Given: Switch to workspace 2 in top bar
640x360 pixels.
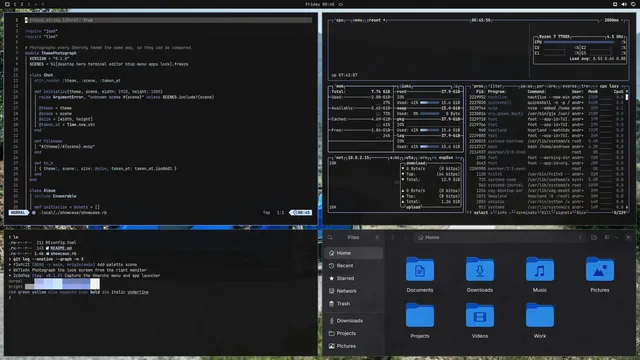Looking at the screenshot, I should (x=22, y=4).
